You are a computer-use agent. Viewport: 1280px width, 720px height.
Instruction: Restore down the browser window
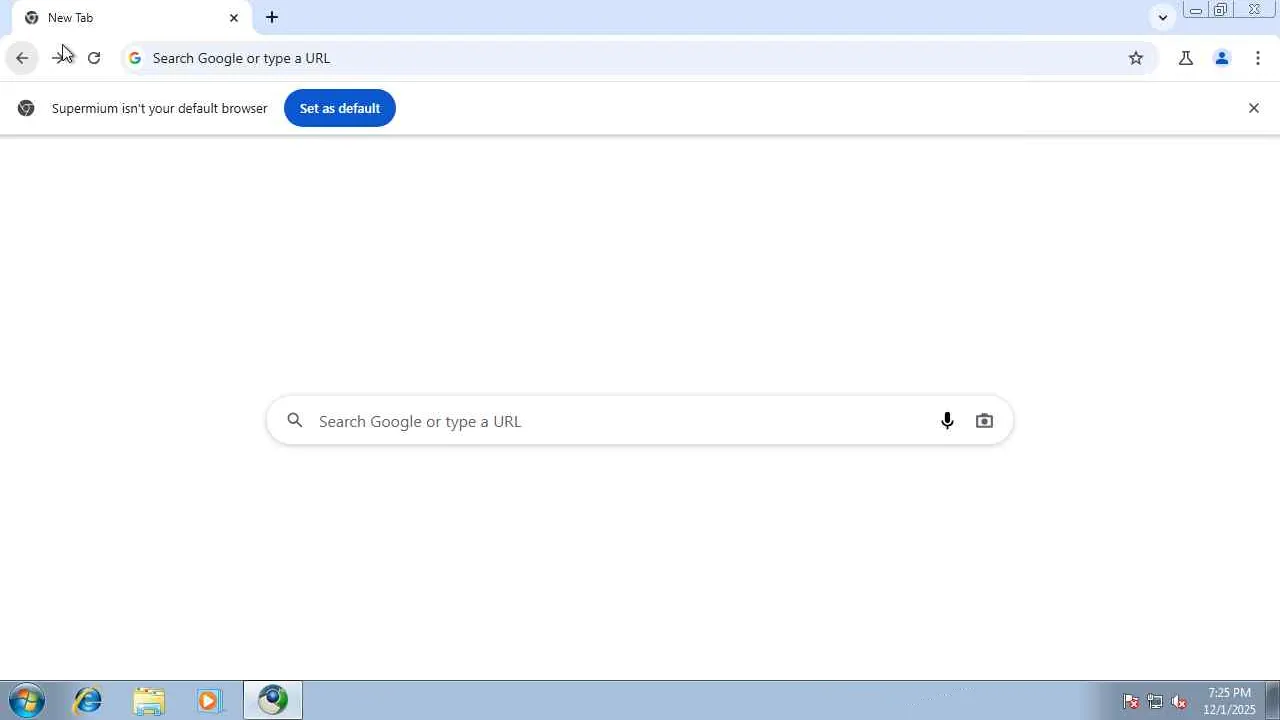pos(1220,10)
